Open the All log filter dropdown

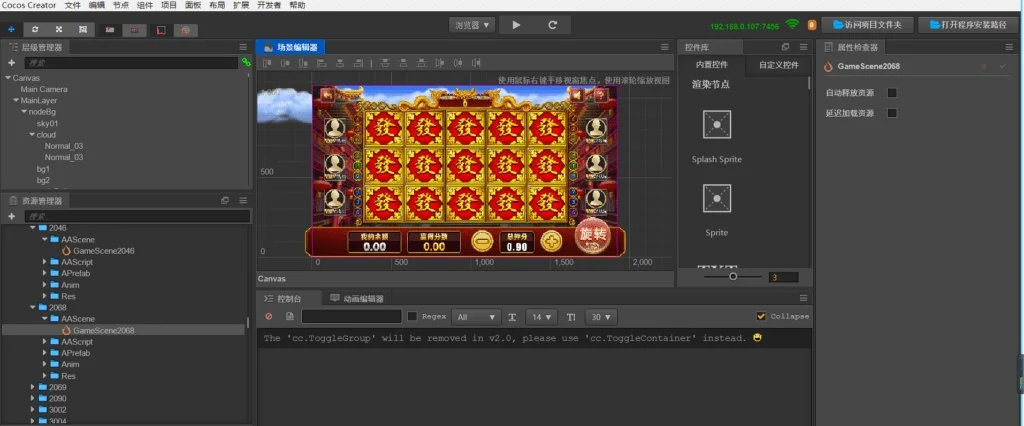476,317
